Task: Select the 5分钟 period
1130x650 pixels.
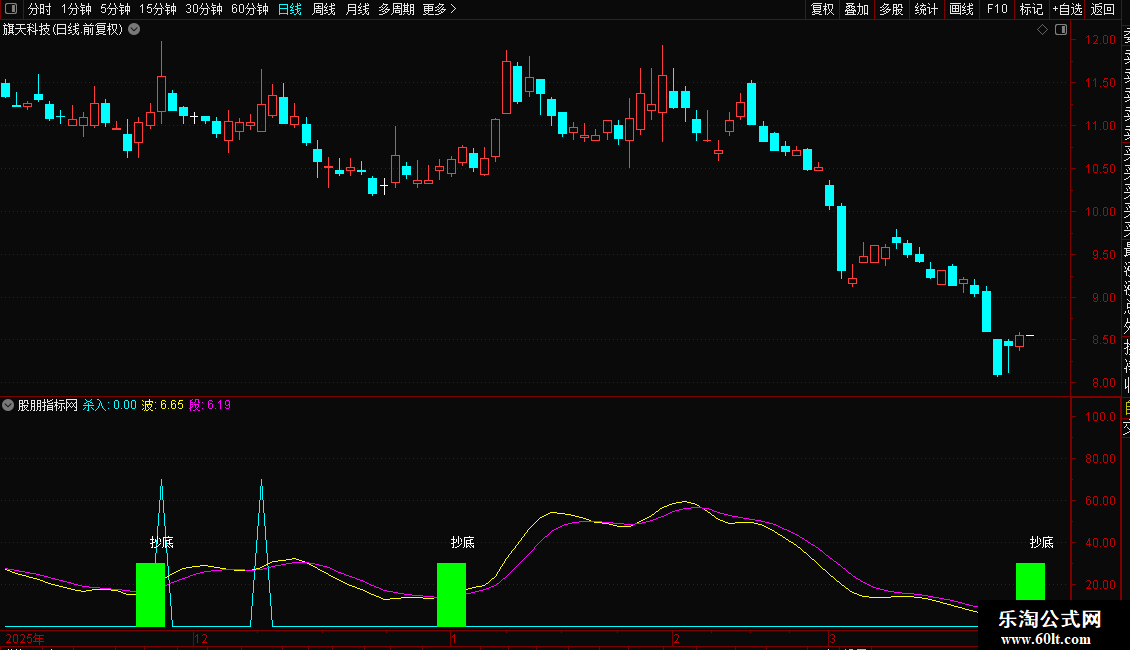Action: point(115,9)
